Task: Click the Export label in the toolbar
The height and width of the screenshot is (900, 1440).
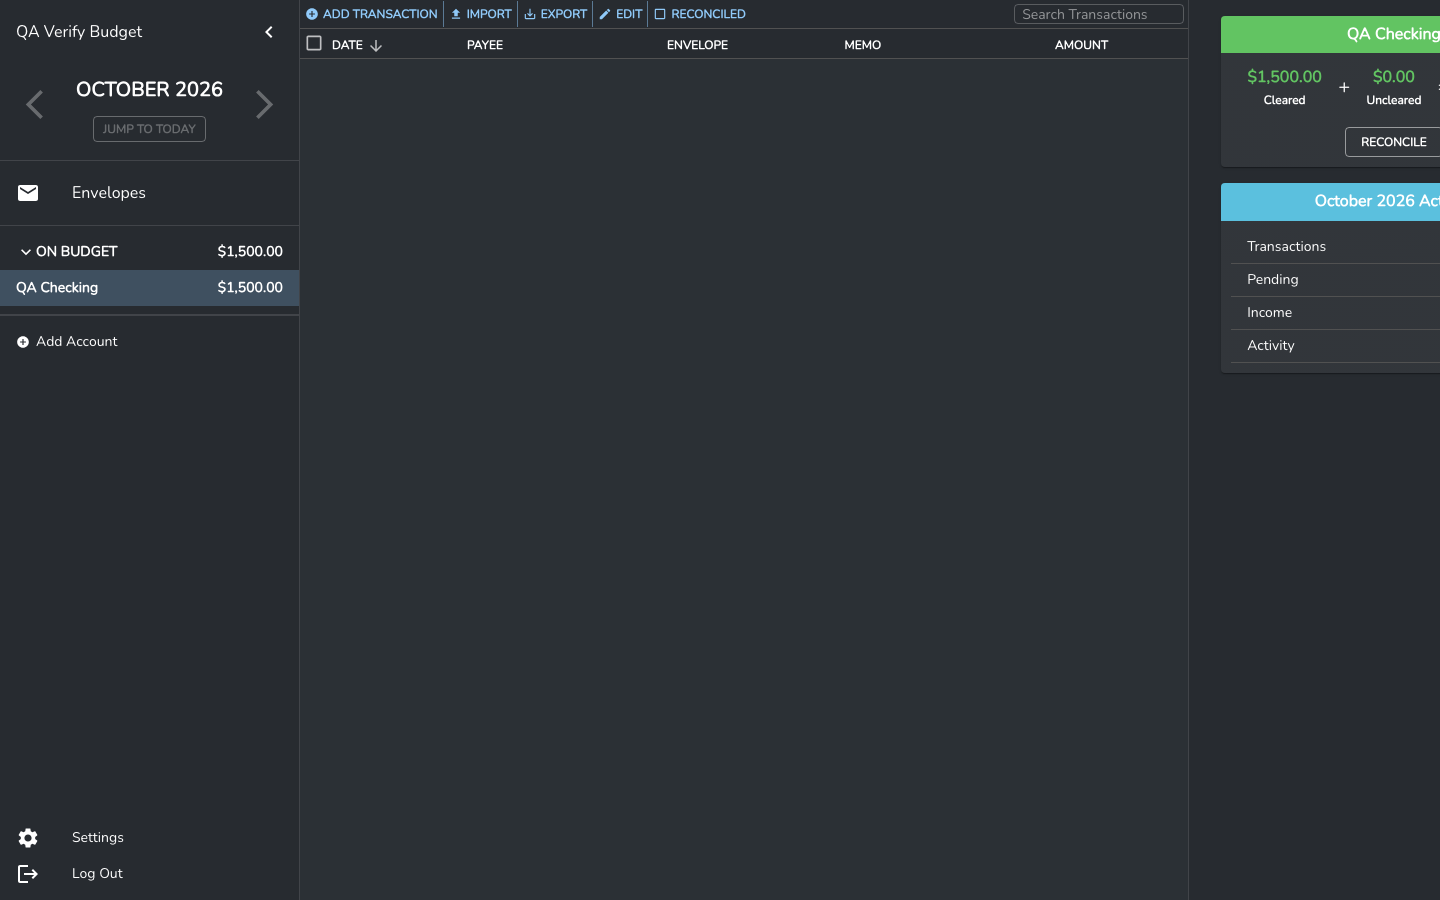Action: [x=564, y=14]
